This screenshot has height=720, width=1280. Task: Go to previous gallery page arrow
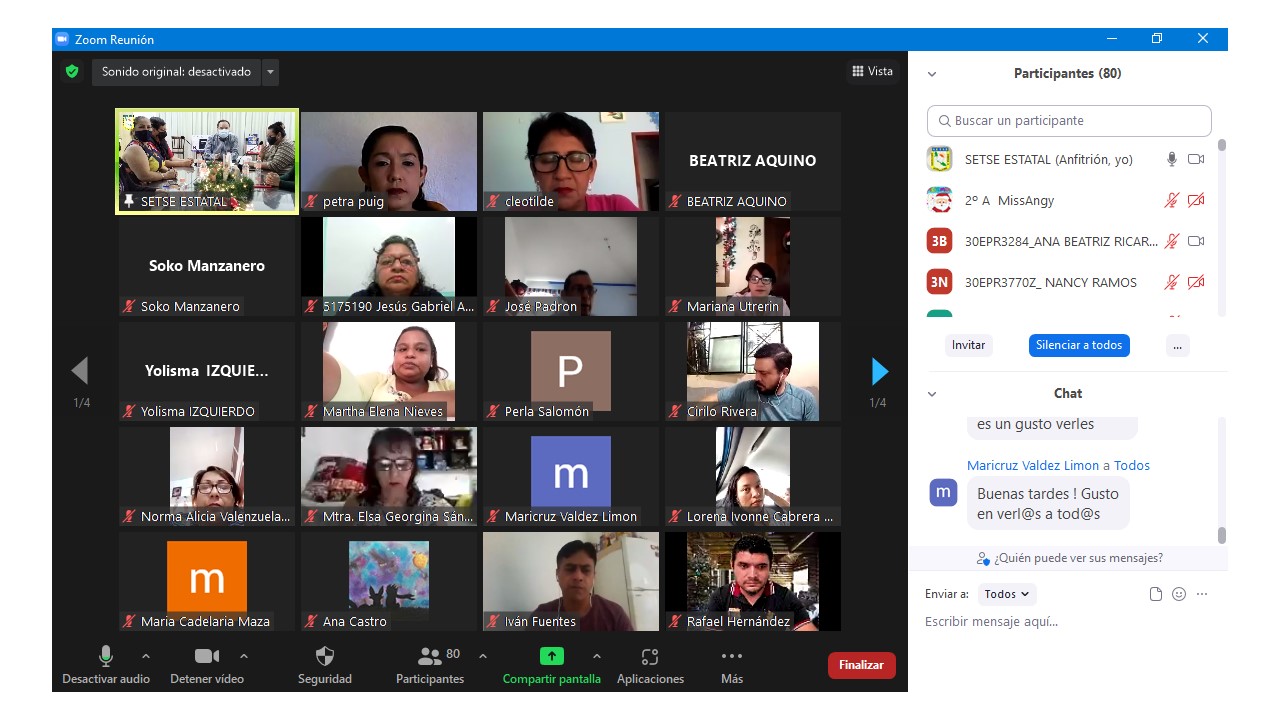click(80, 371)
